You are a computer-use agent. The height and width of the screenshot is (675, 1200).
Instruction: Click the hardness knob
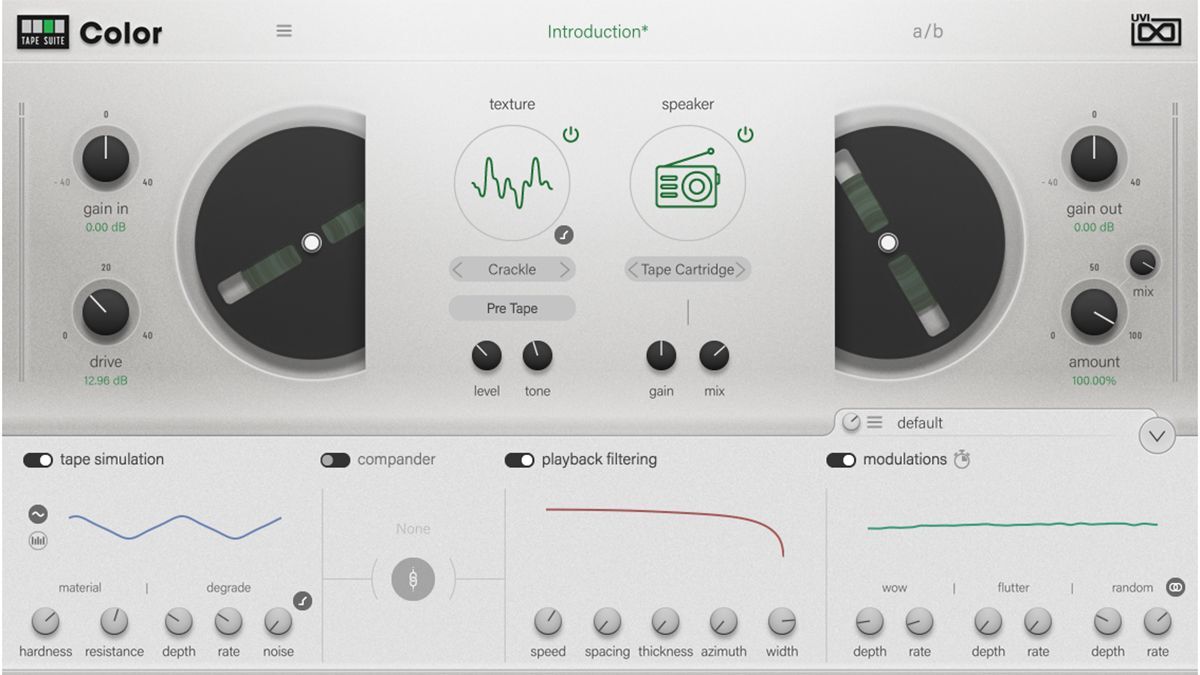[45, 622]
